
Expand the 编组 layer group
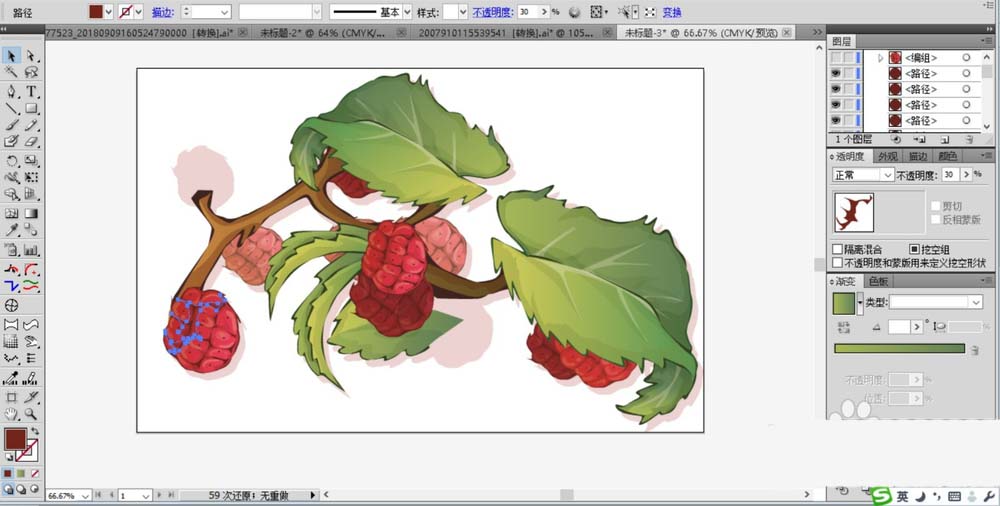(x=881, y=57)
